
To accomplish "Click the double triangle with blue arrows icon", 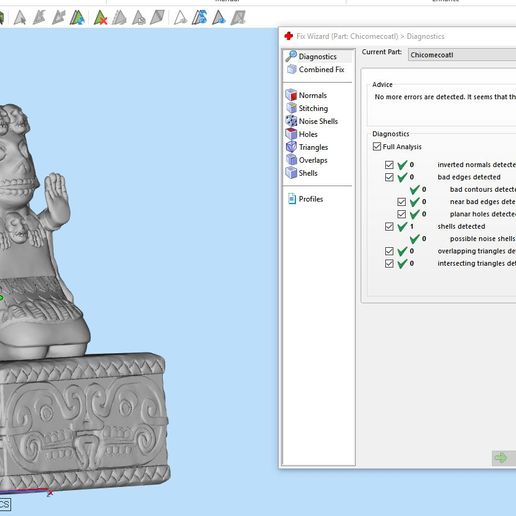I will click(x=200, y=17).
